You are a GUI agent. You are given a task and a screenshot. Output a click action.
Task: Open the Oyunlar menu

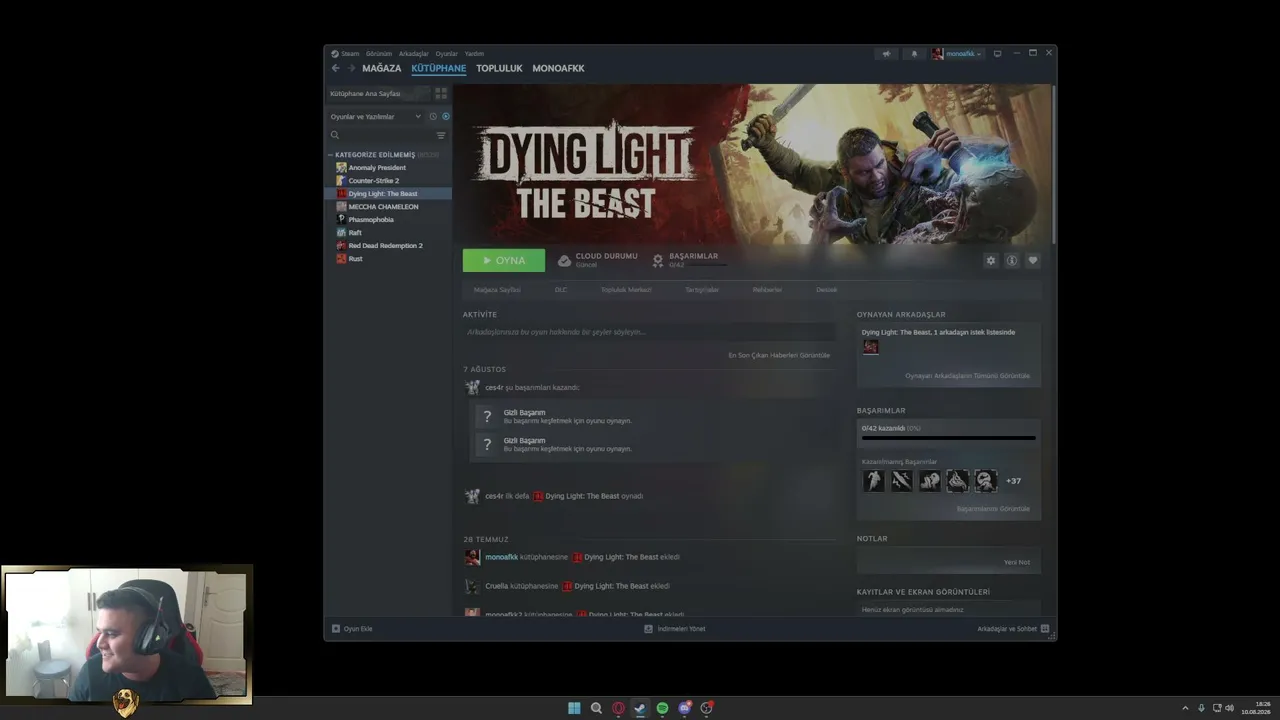446,54
